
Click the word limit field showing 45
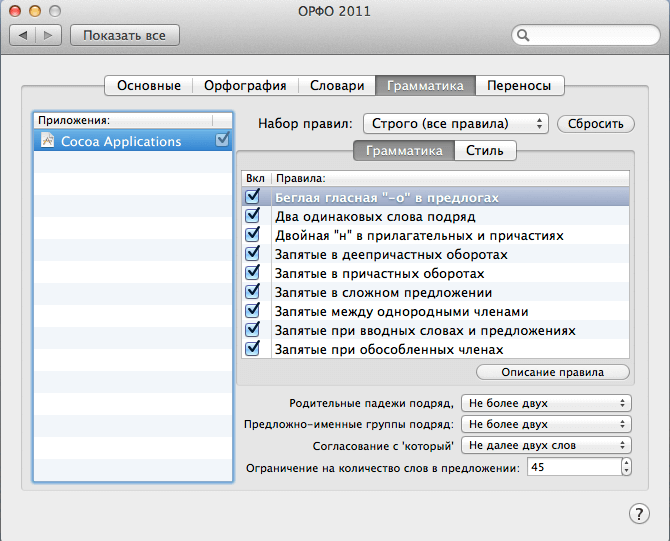pos(574,467)
